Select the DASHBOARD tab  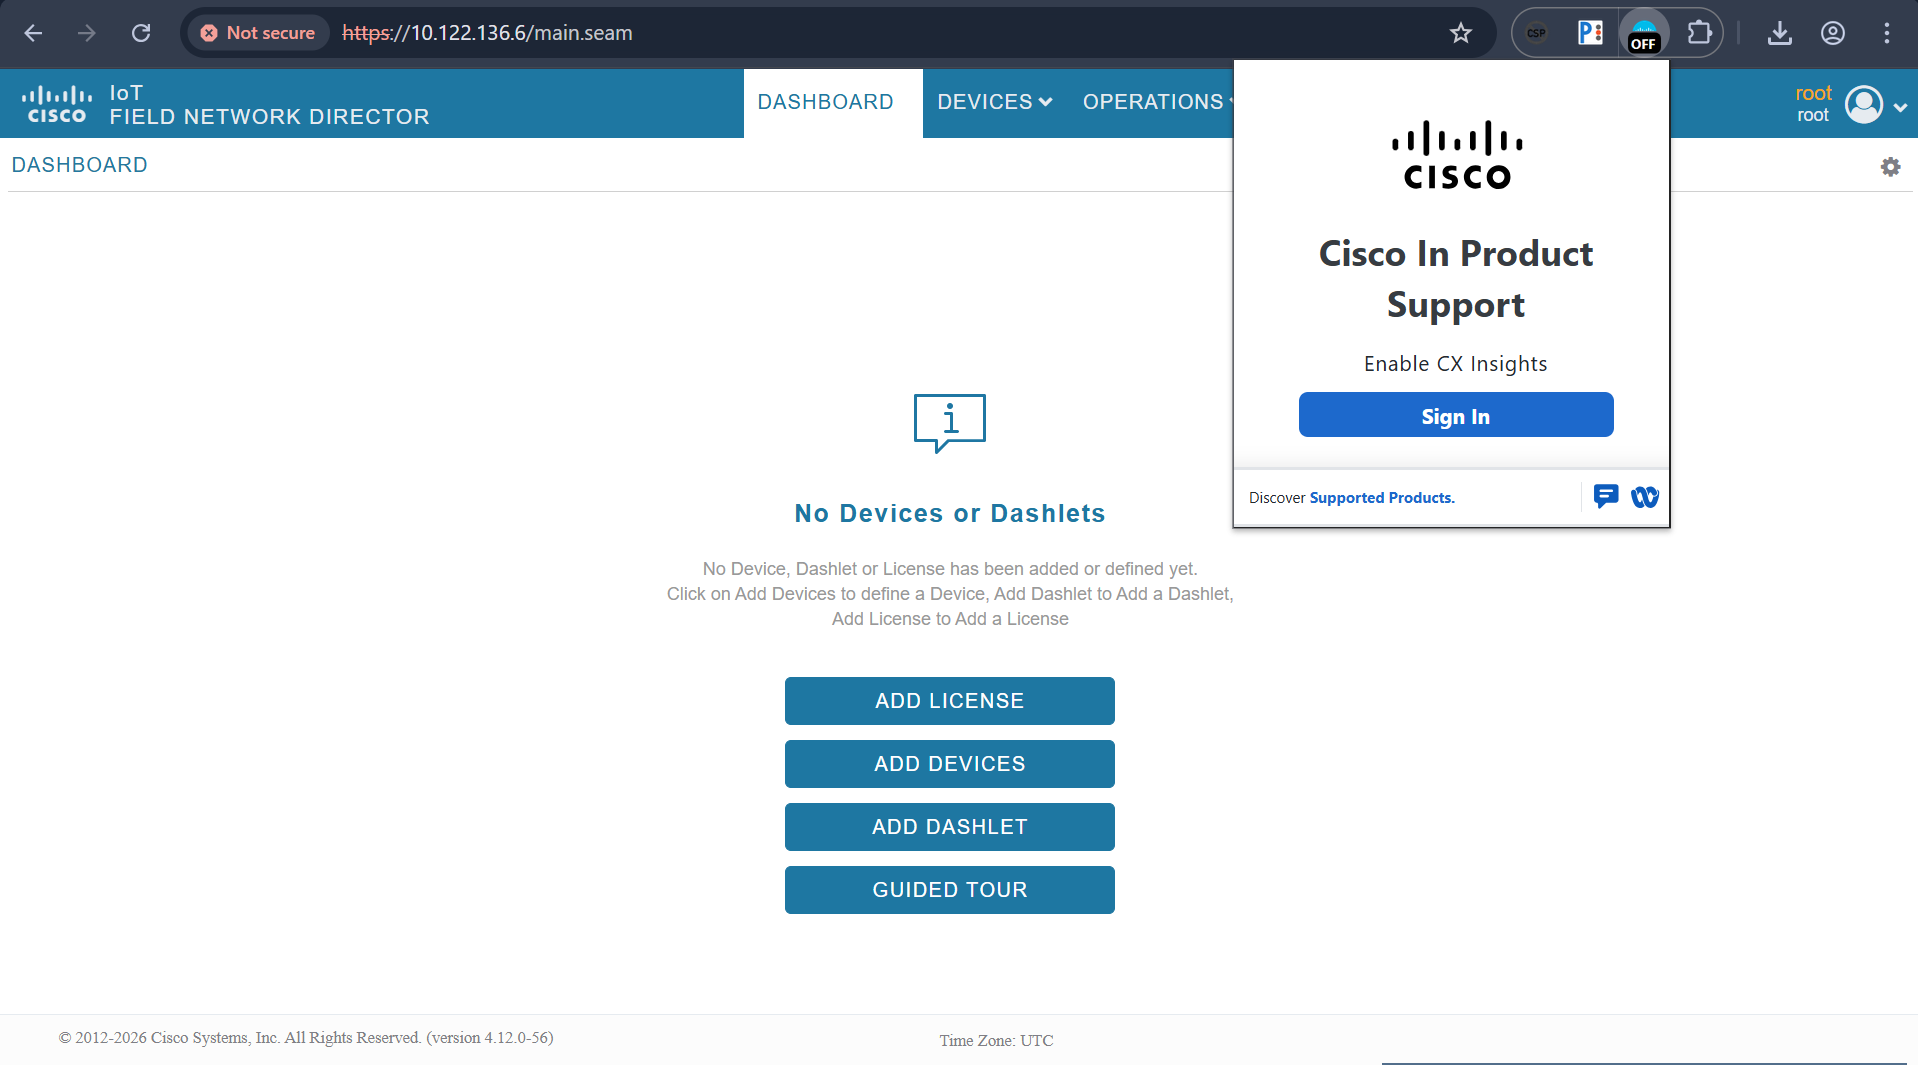(x=825, y=102)
